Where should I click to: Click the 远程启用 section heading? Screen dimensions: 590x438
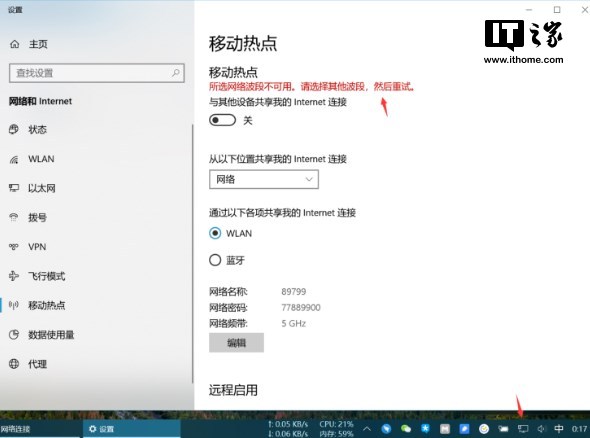(233, 390)
